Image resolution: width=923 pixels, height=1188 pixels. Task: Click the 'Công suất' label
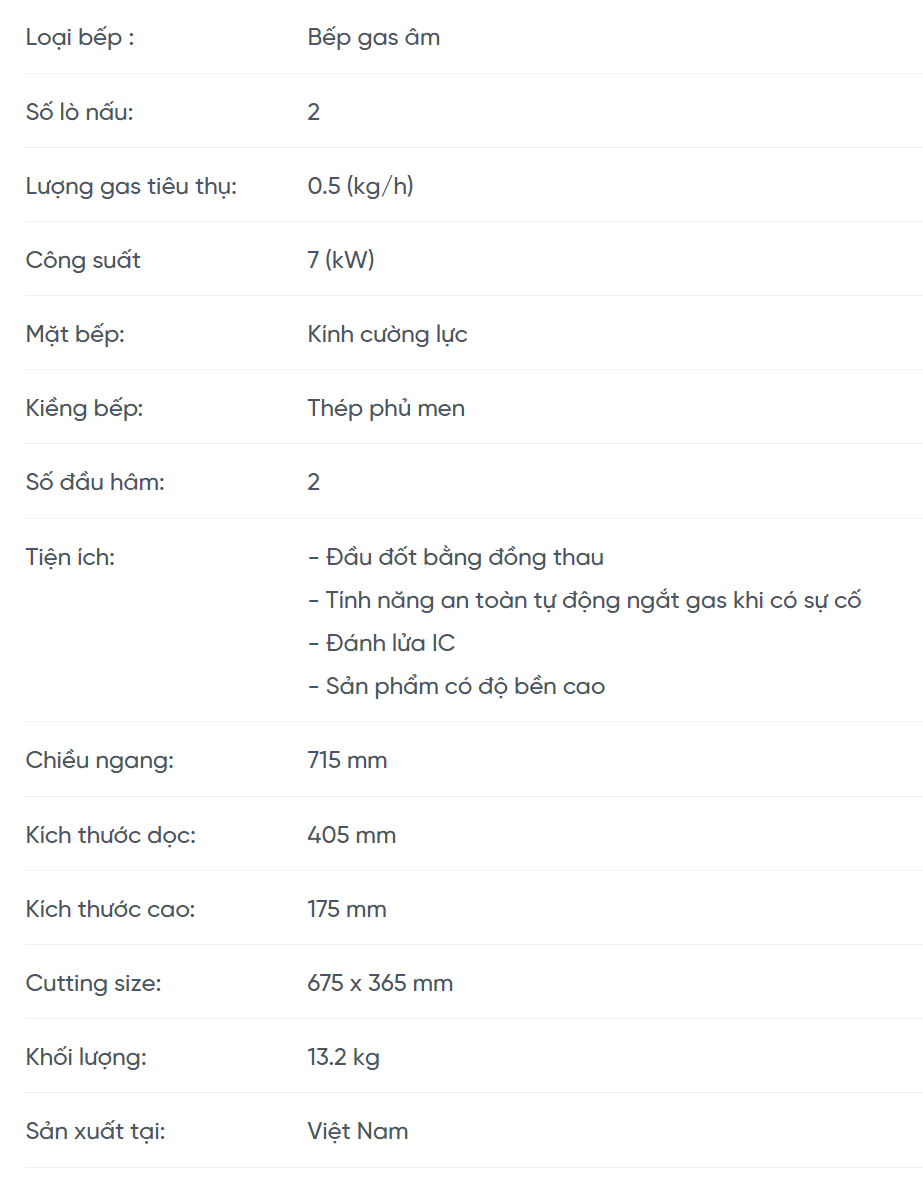(x=83, y=260)
